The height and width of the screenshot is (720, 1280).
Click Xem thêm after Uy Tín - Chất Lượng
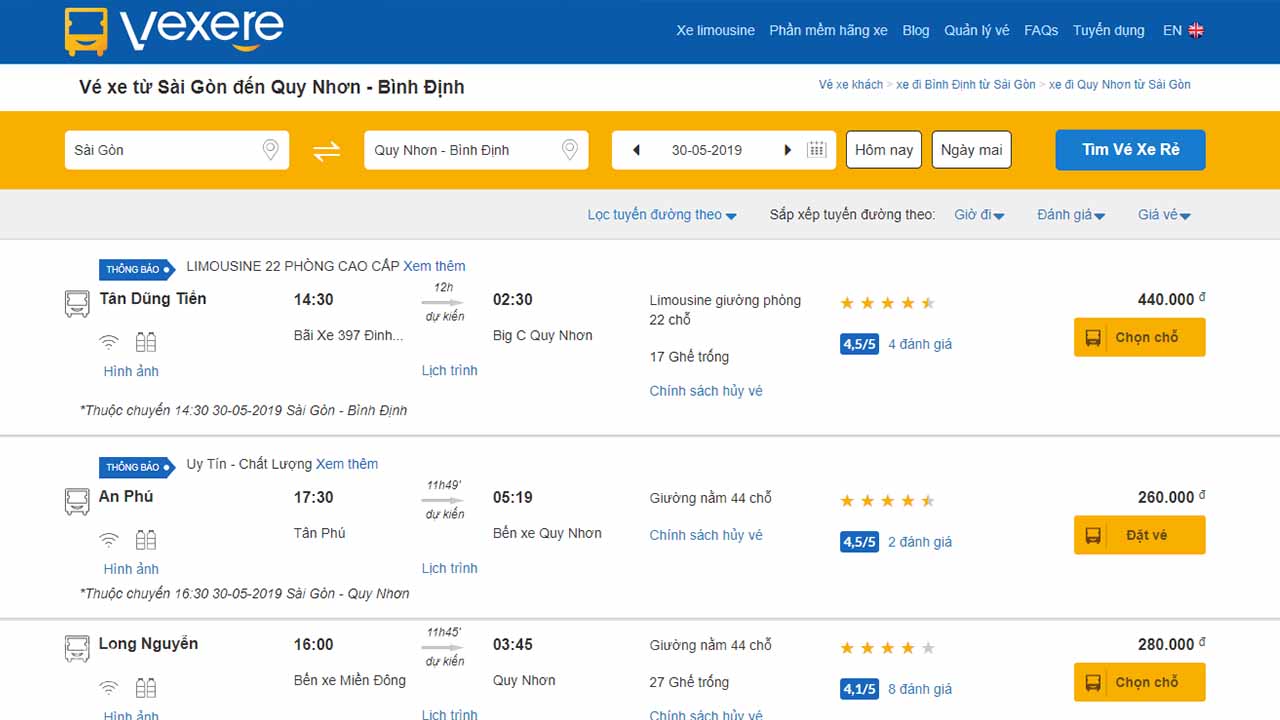pyautogui.click(x=347, y=464)
